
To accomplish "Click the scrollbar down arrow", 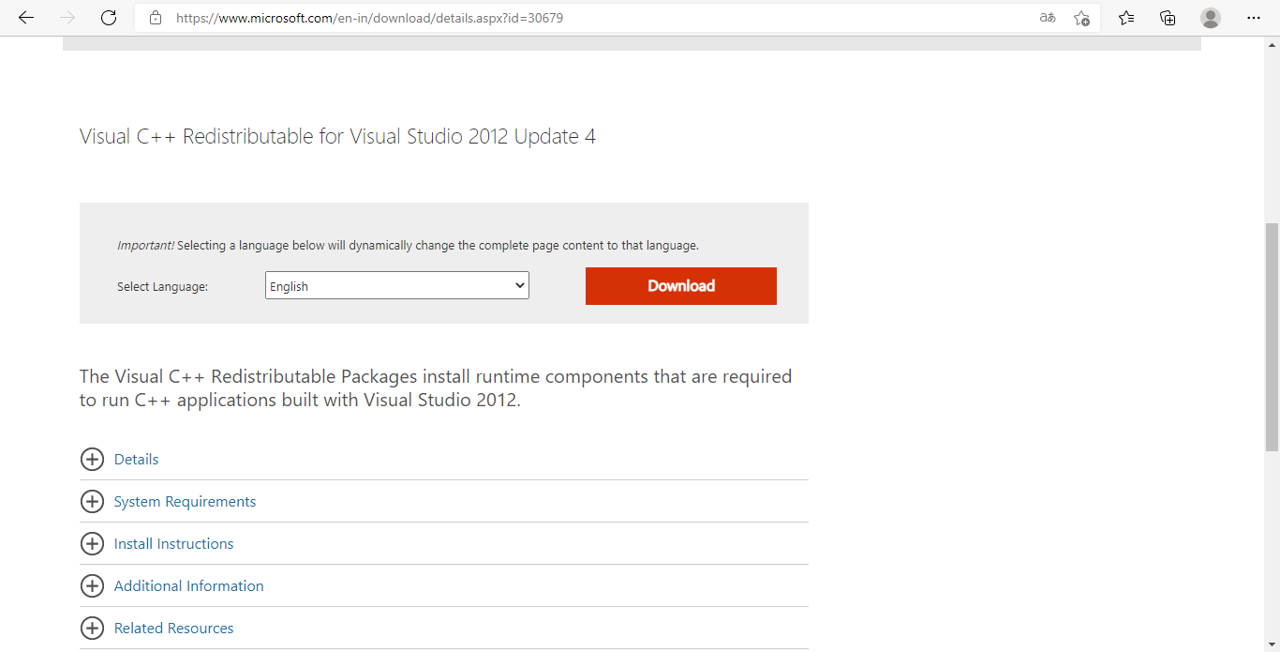I will [1272, 643].
